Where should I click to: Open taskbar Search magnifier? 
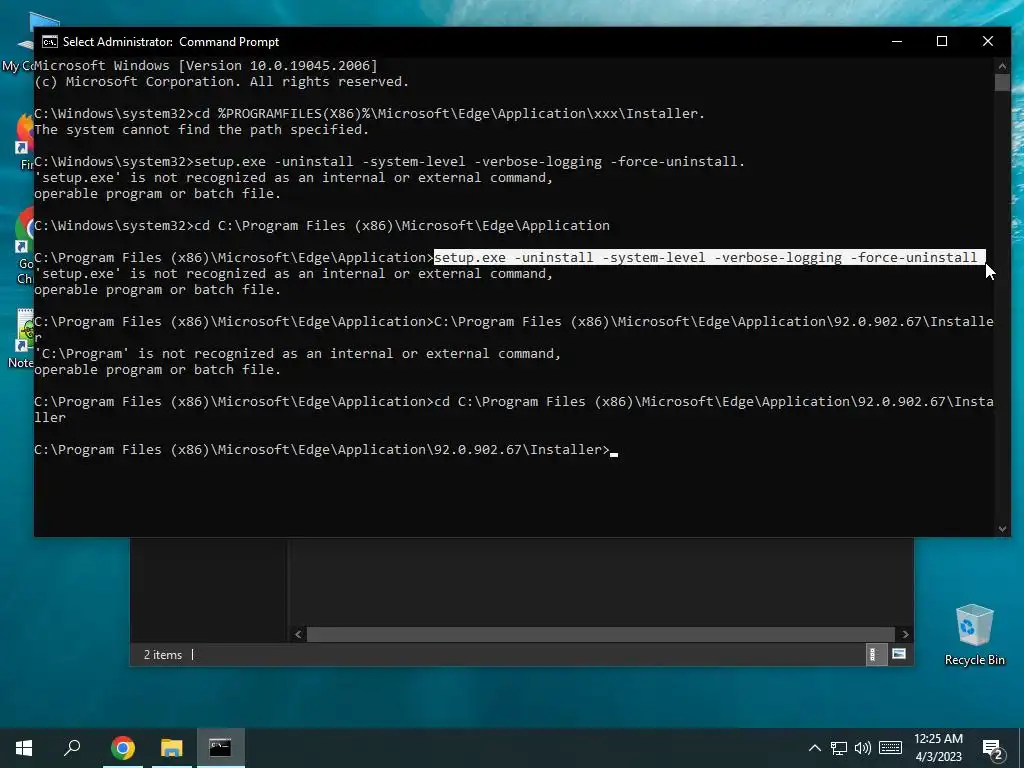click(x=72, y=748)
